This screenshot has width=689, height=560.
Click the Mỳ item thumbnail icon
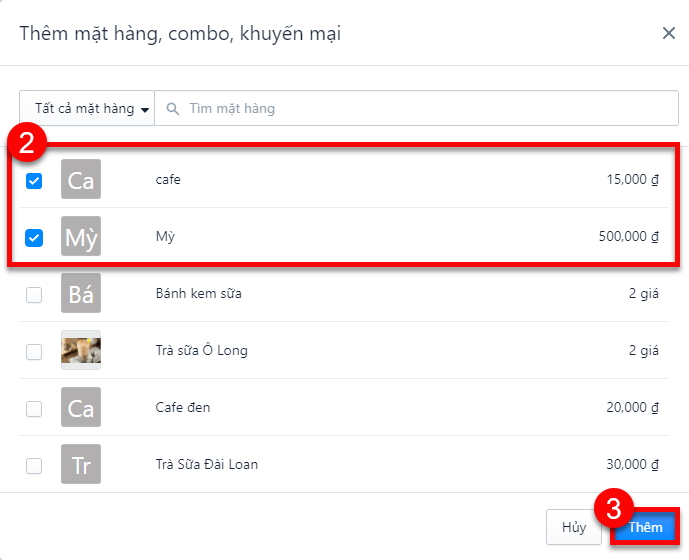pos(81,236)
